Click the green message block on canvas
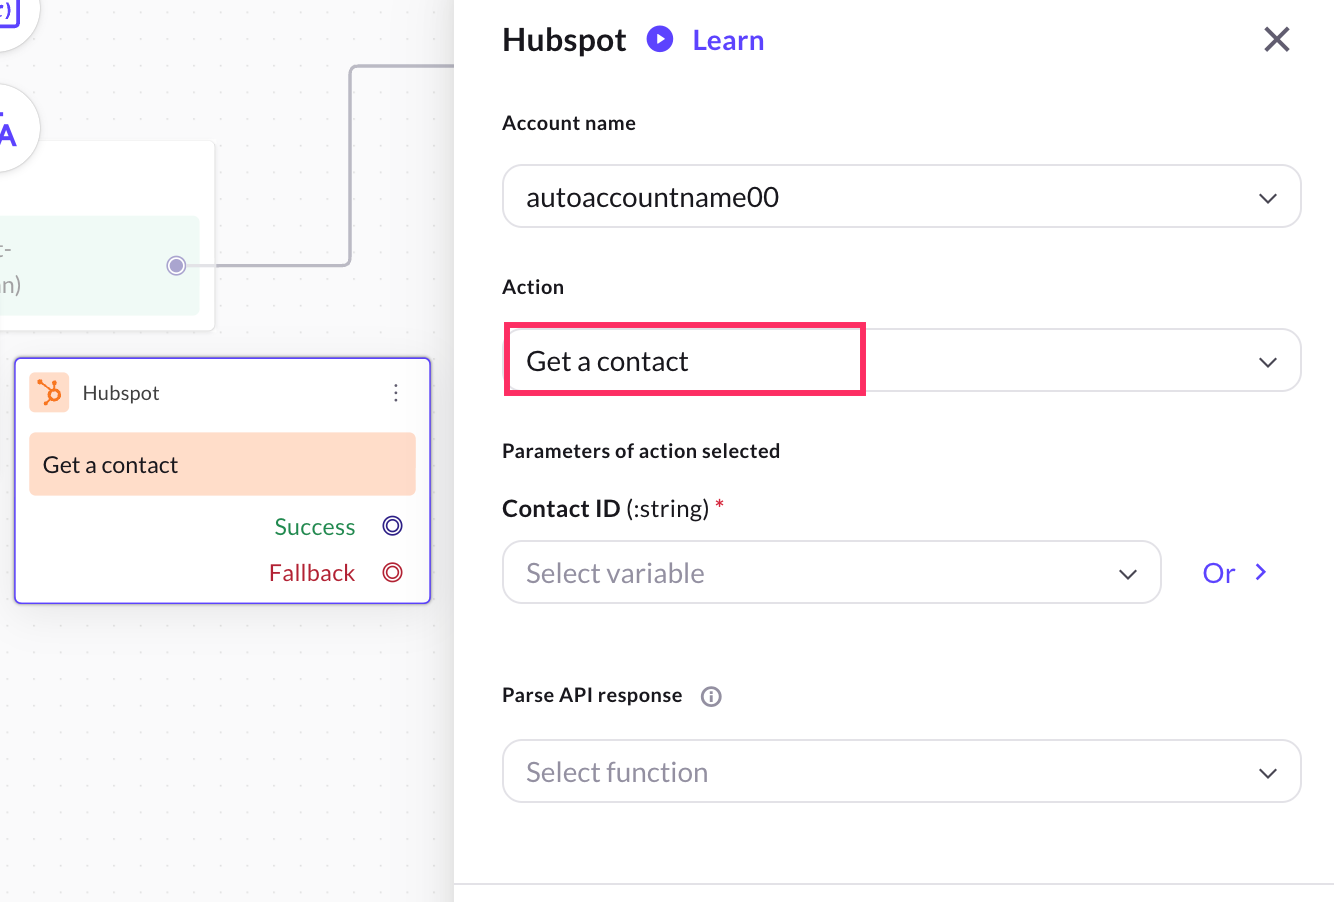Screen dimensions: 1334x902 coord(90,266)
